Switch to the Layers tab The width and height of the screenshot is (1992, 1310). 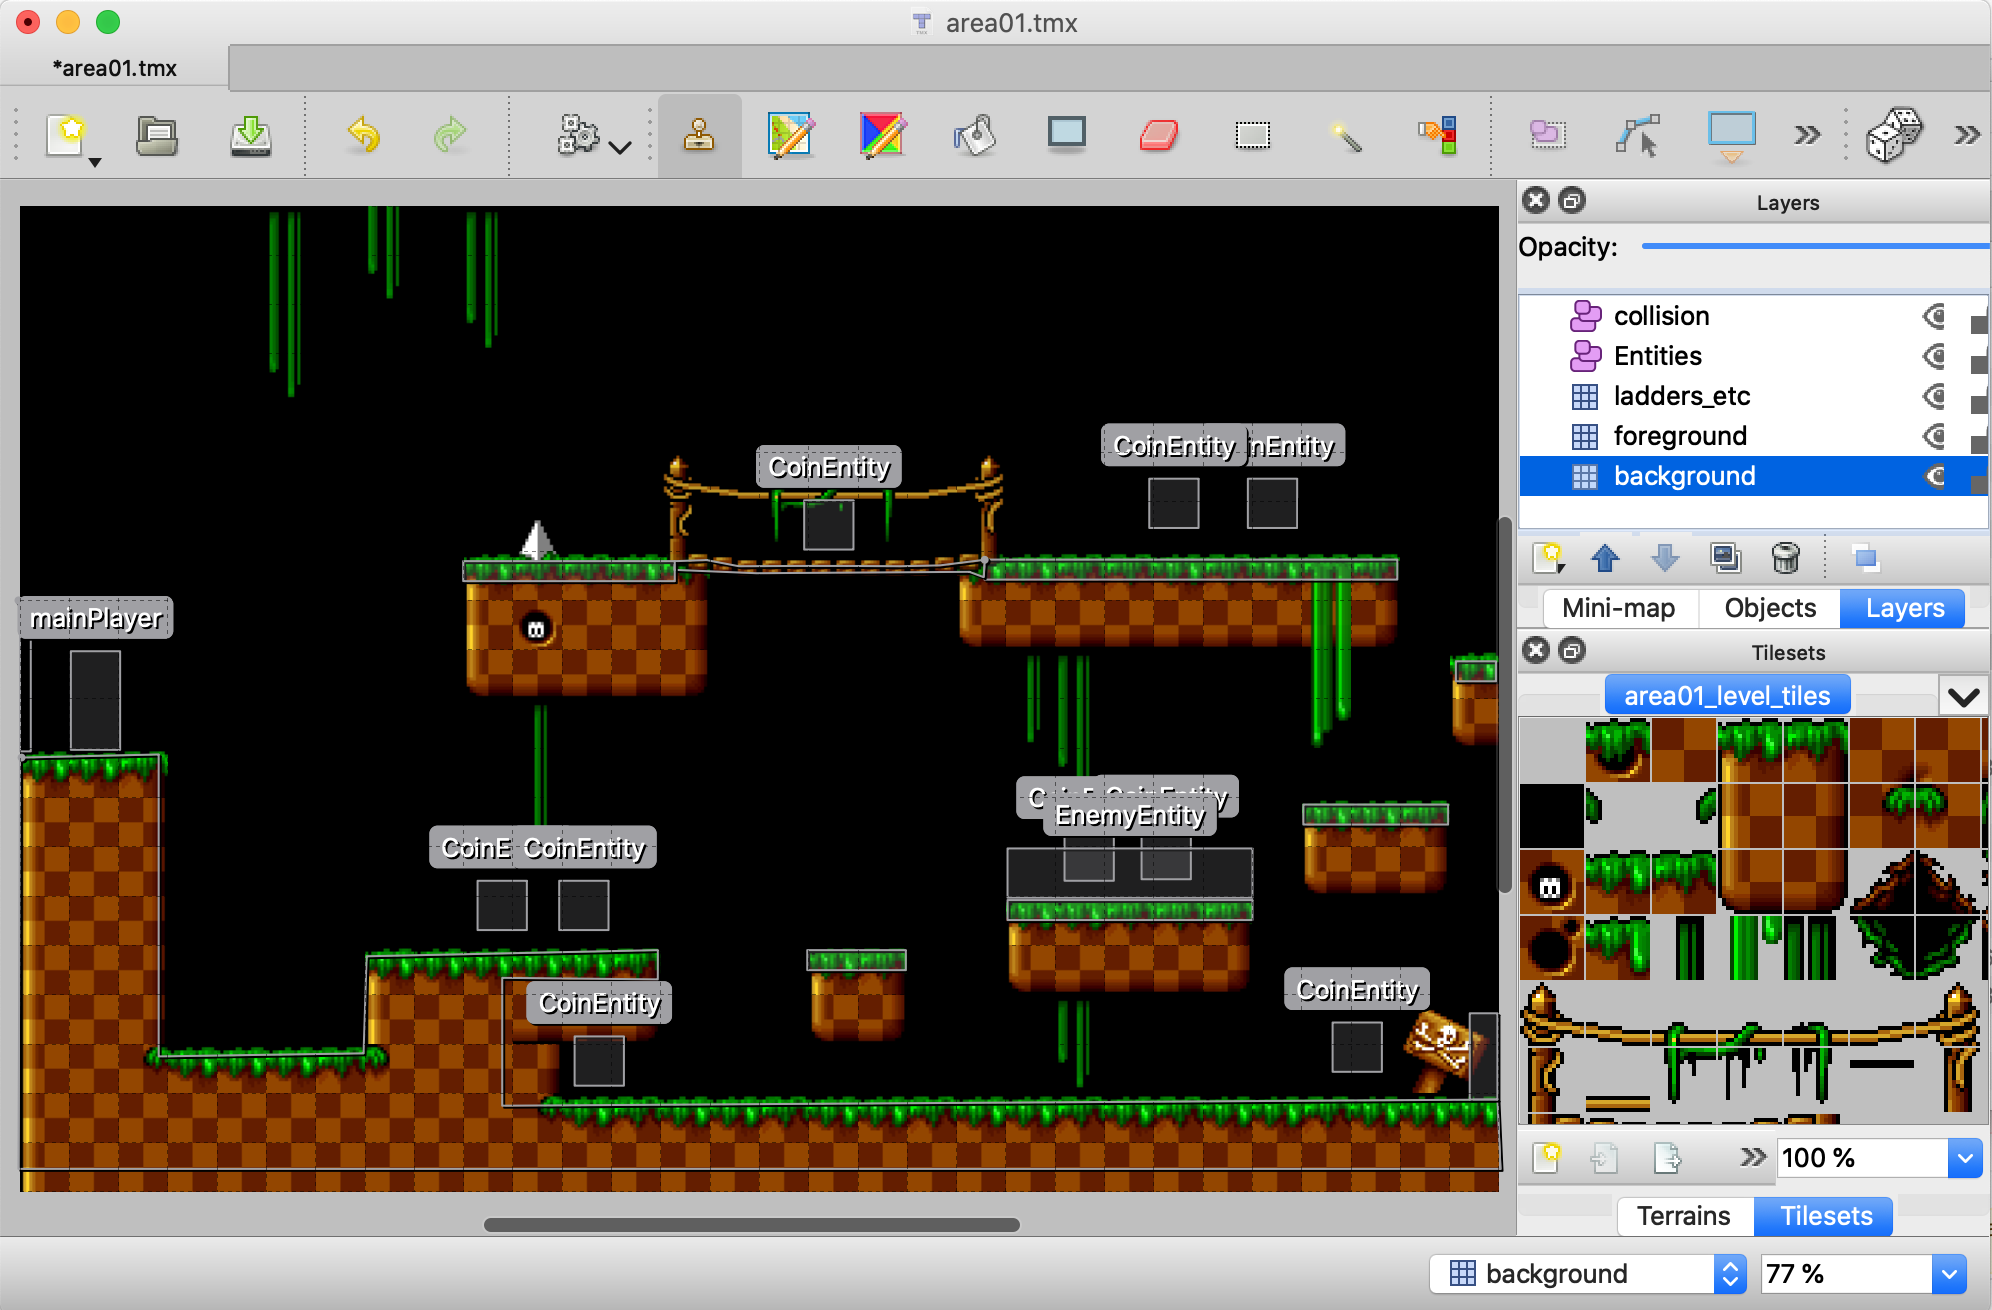tap(1904, 608)
